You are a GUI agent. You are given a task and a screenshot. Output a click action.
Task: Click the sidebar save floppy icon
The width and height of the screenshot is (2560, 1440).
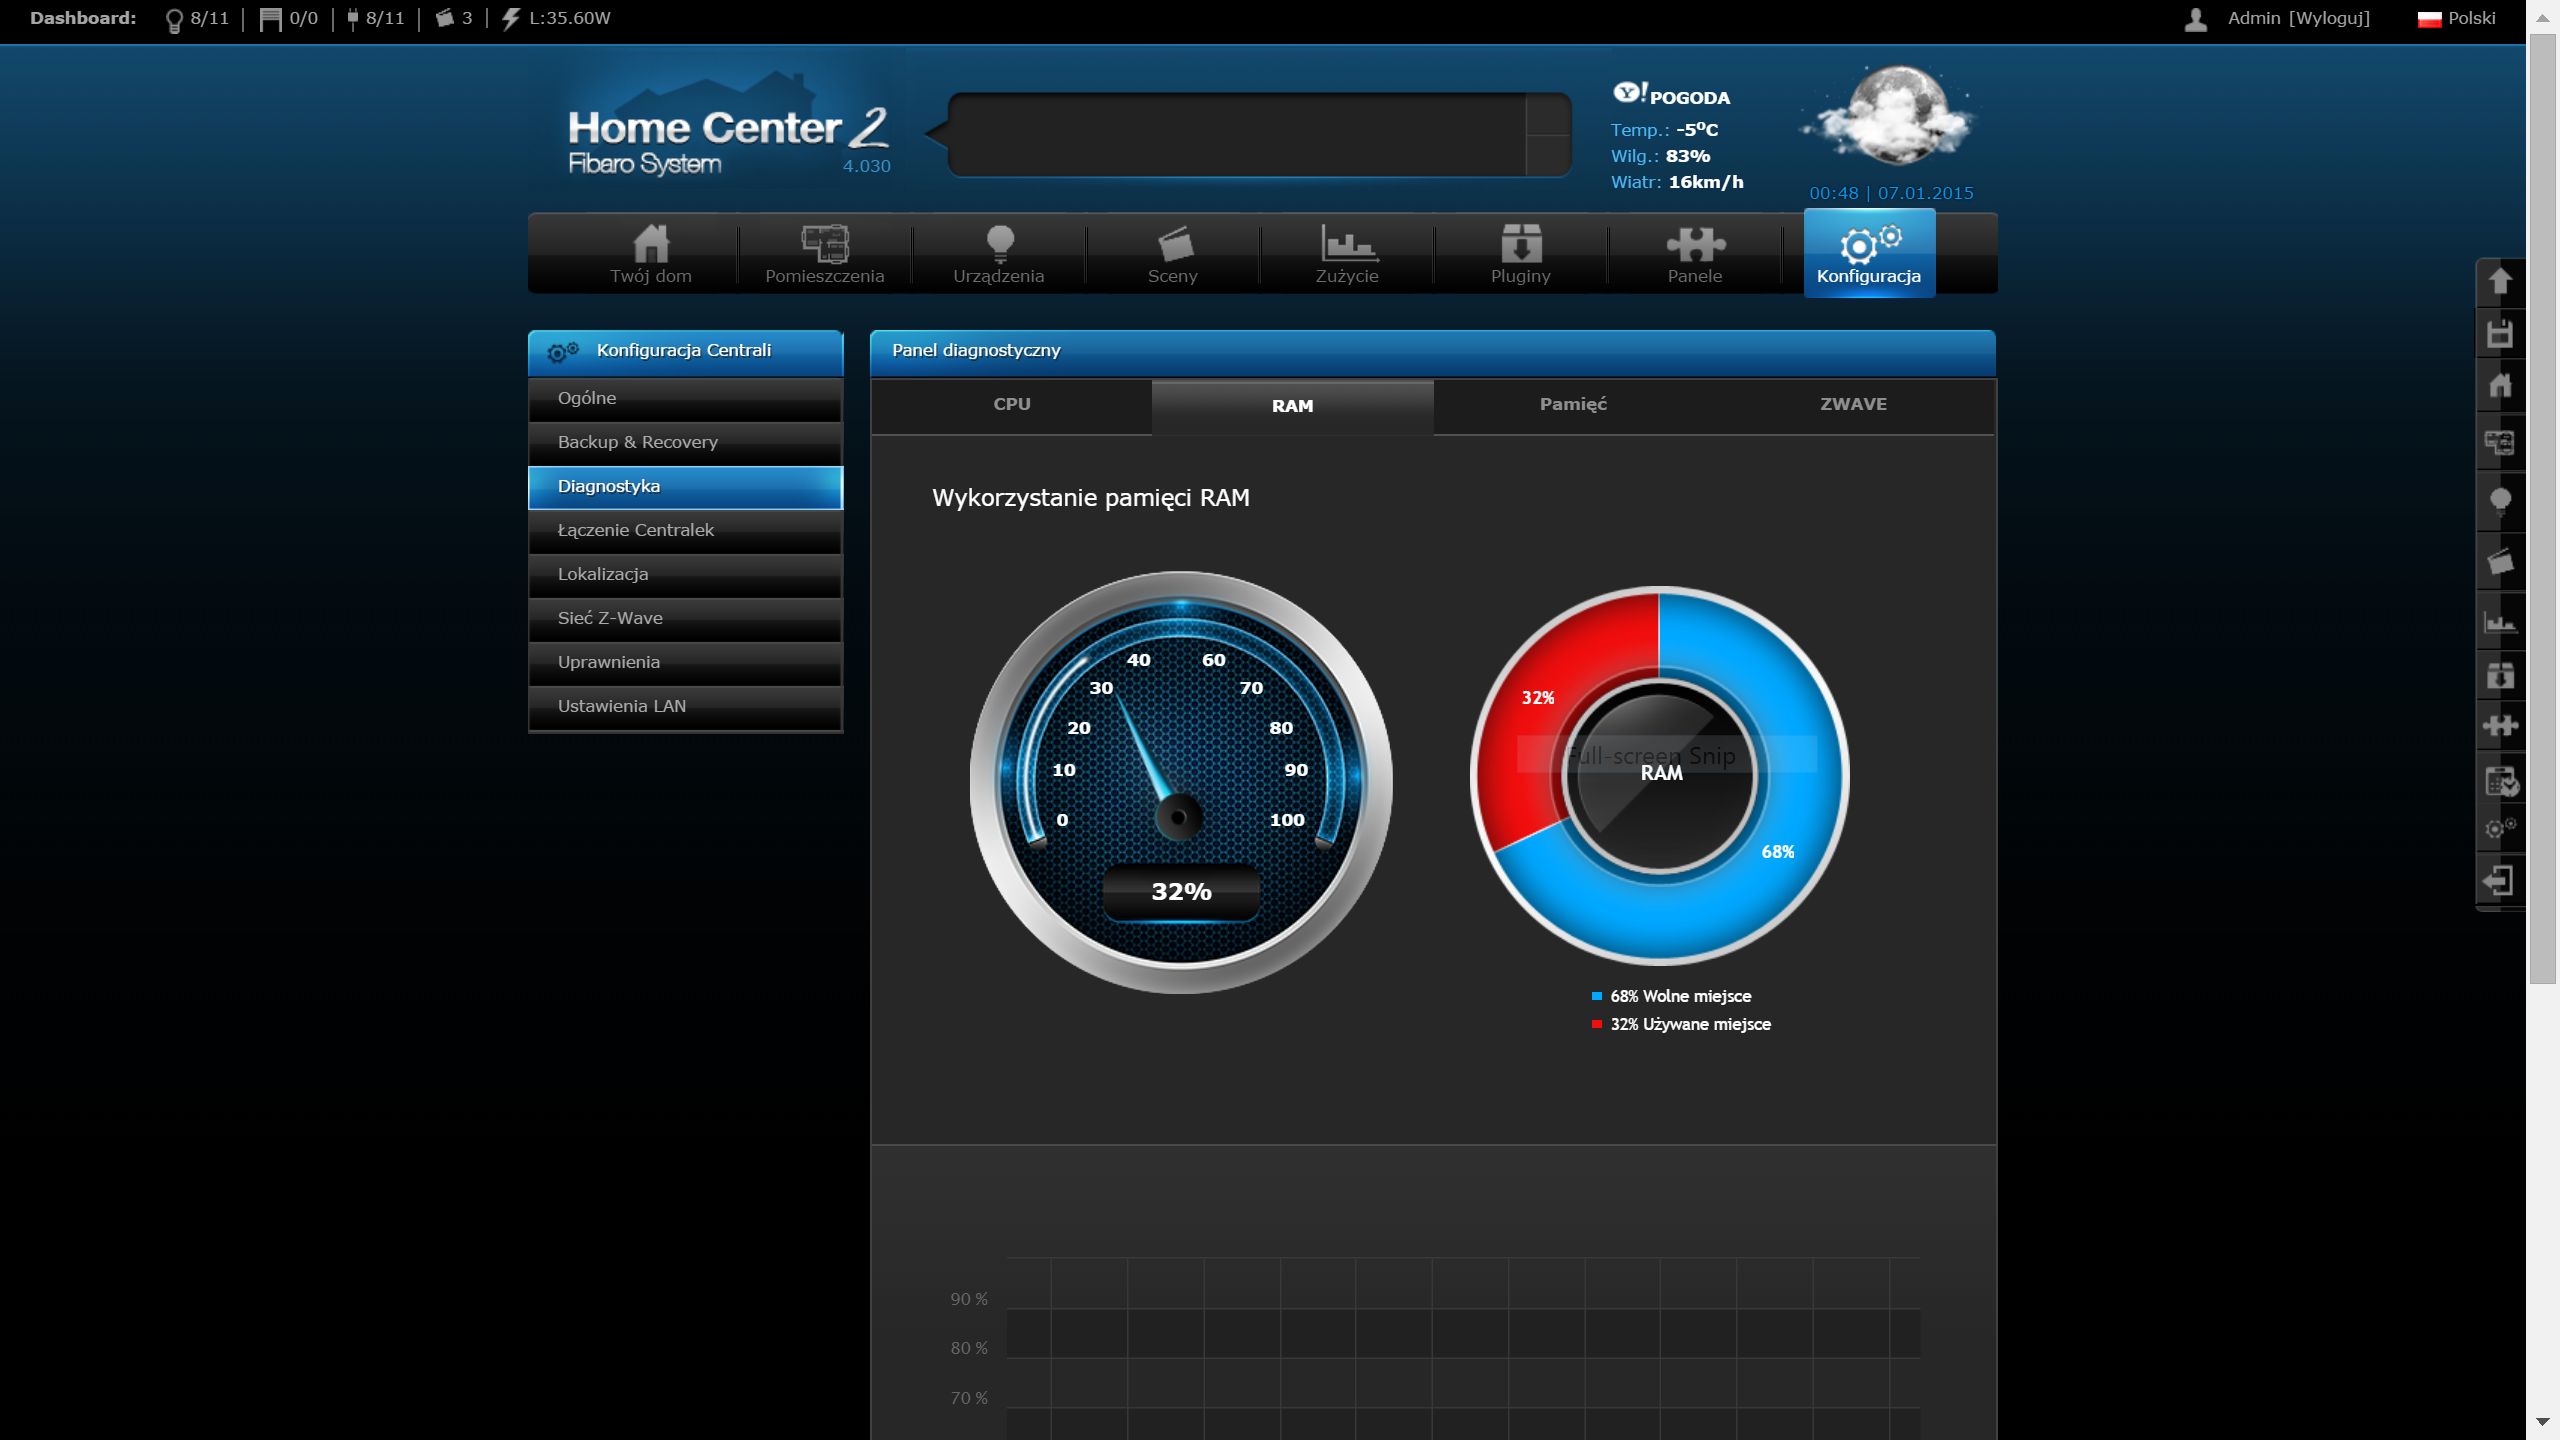(x=2500, y=334)
